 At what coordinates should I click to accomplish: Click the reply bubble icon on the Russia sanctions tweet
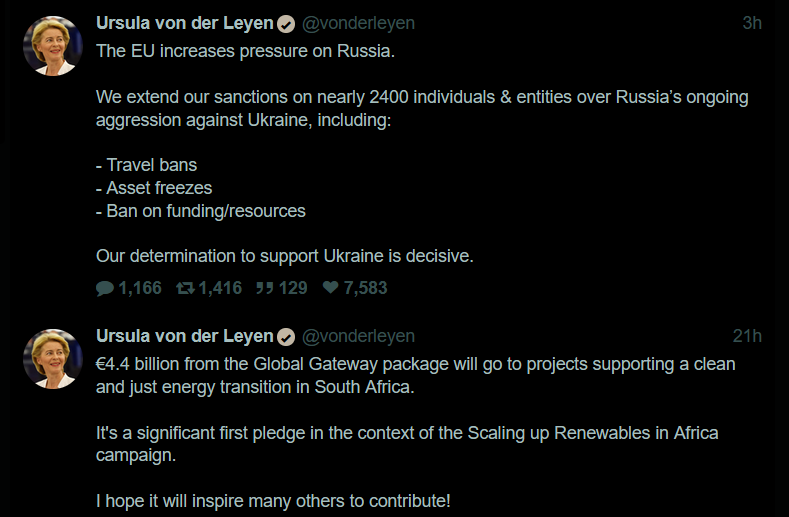pyautogui.click(x=105, y=288)
